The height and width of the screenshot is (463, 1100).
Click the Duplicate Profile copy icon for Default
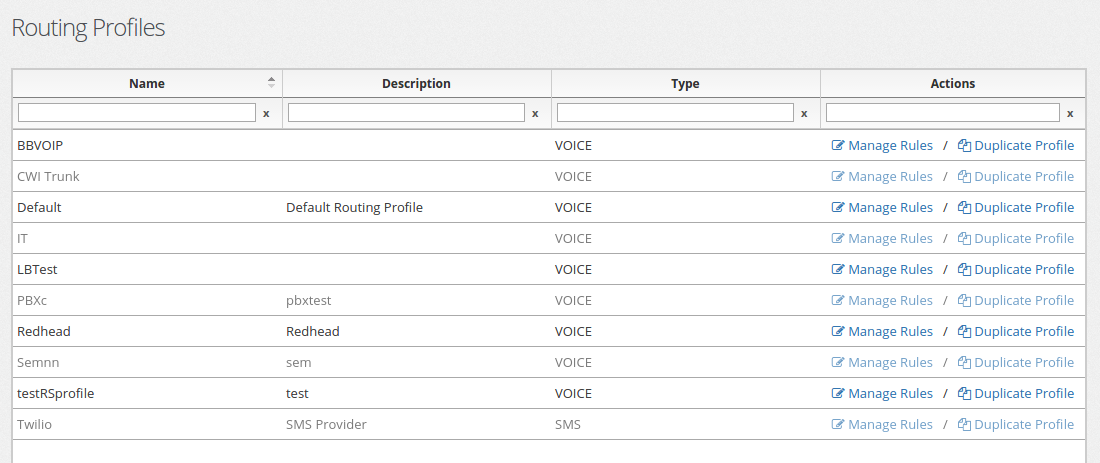tap(965, 207)
